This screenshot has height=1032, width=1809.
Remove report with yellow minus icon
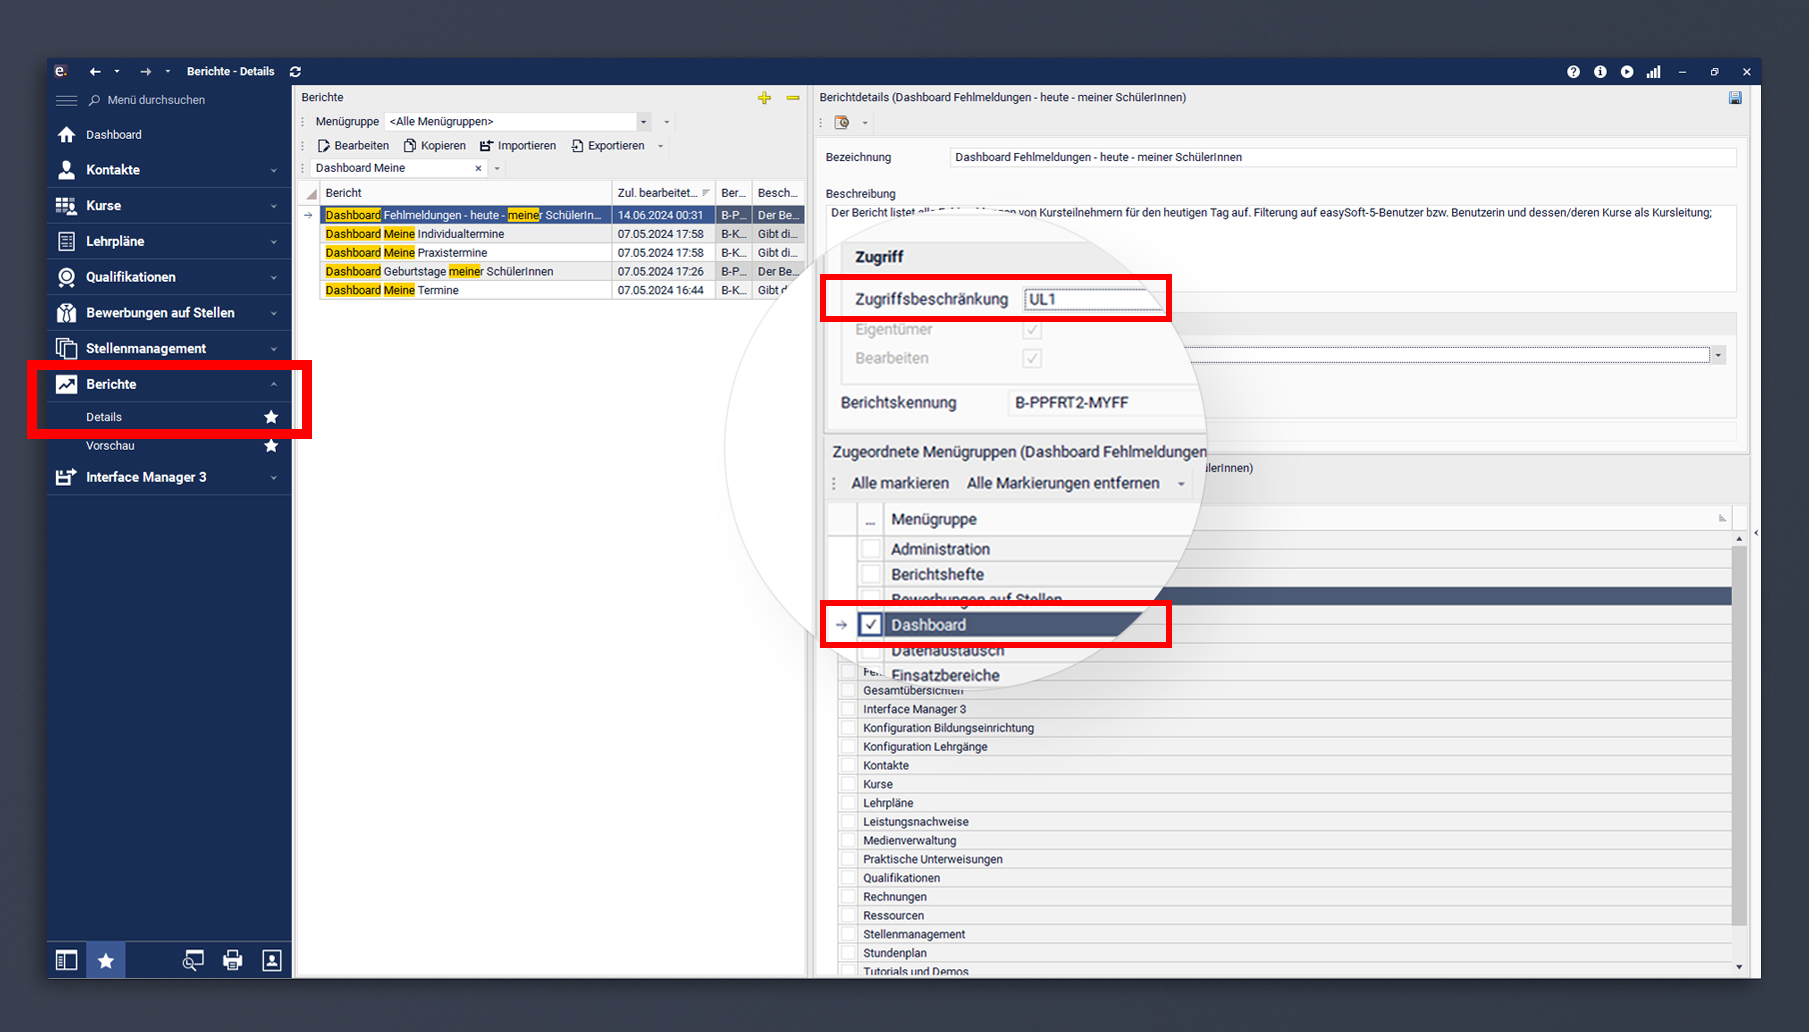coord(793,98)
